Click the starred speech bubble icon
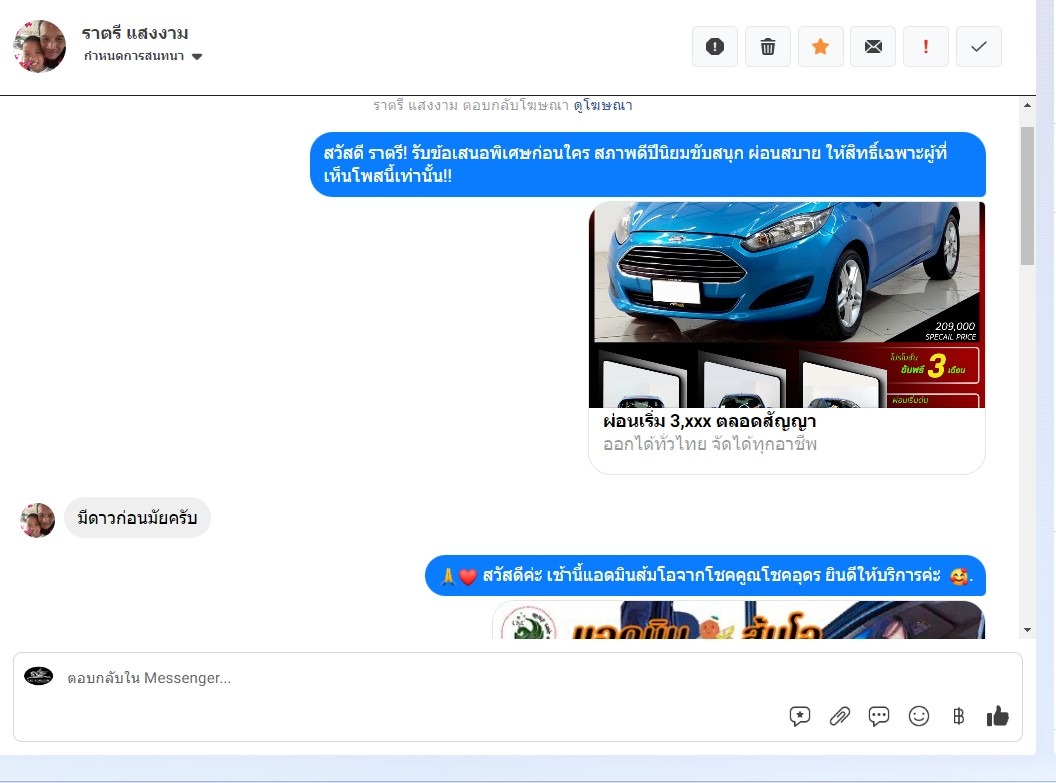The height and width of the screenshot is (783, 1056). pyautogui.click(x=800, y=716)
